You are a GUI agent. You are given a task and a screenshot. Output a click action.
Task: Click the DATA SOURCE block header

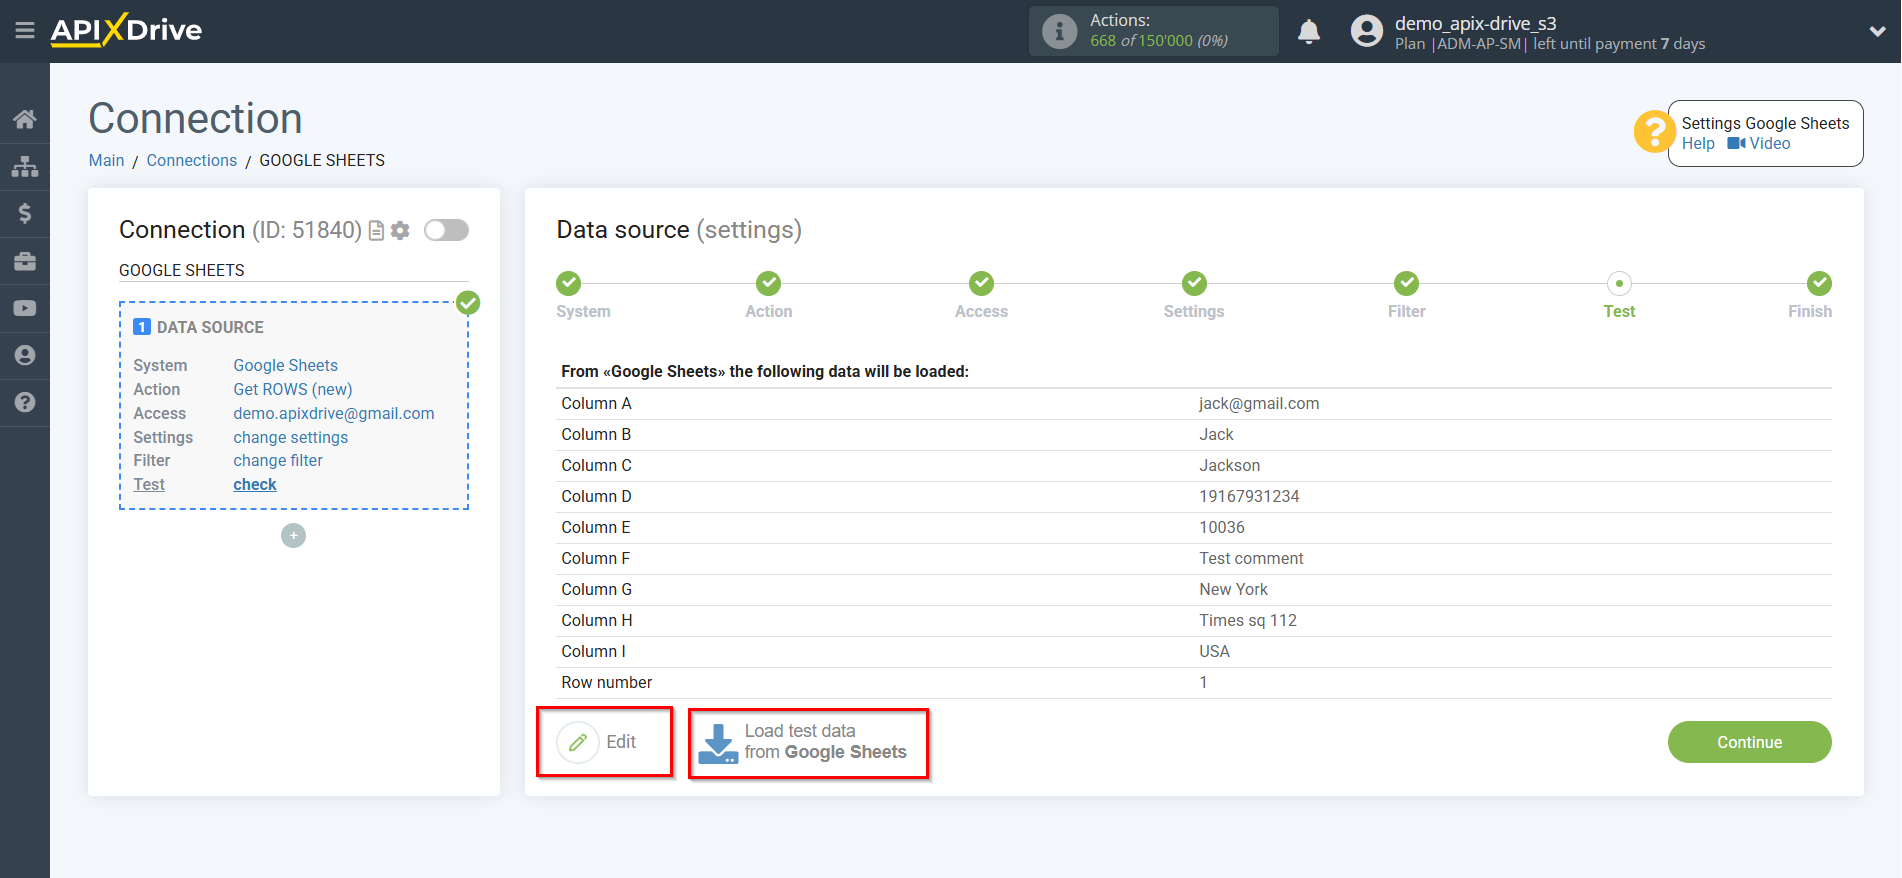pyautogui.click(x=199, y=327)
